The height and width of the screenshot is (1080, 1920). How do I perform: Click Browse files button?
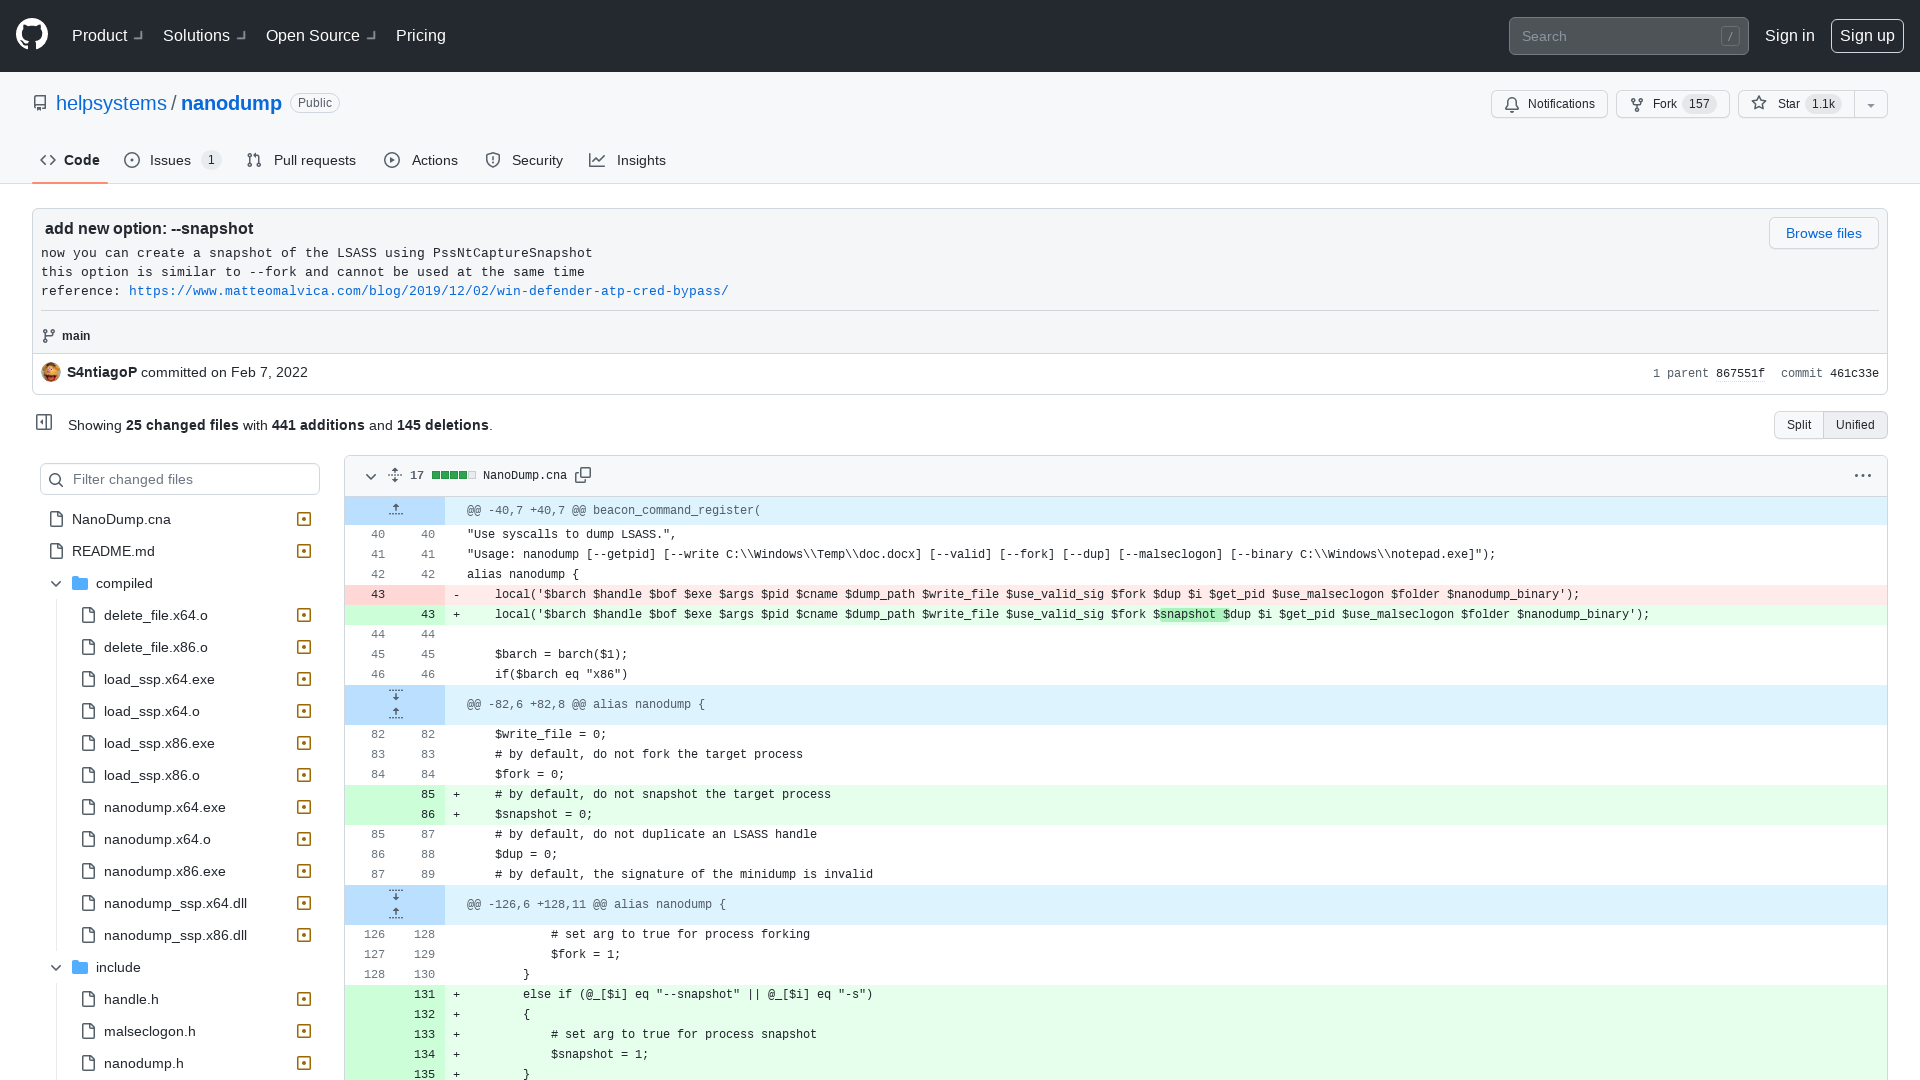point(1823,233)
